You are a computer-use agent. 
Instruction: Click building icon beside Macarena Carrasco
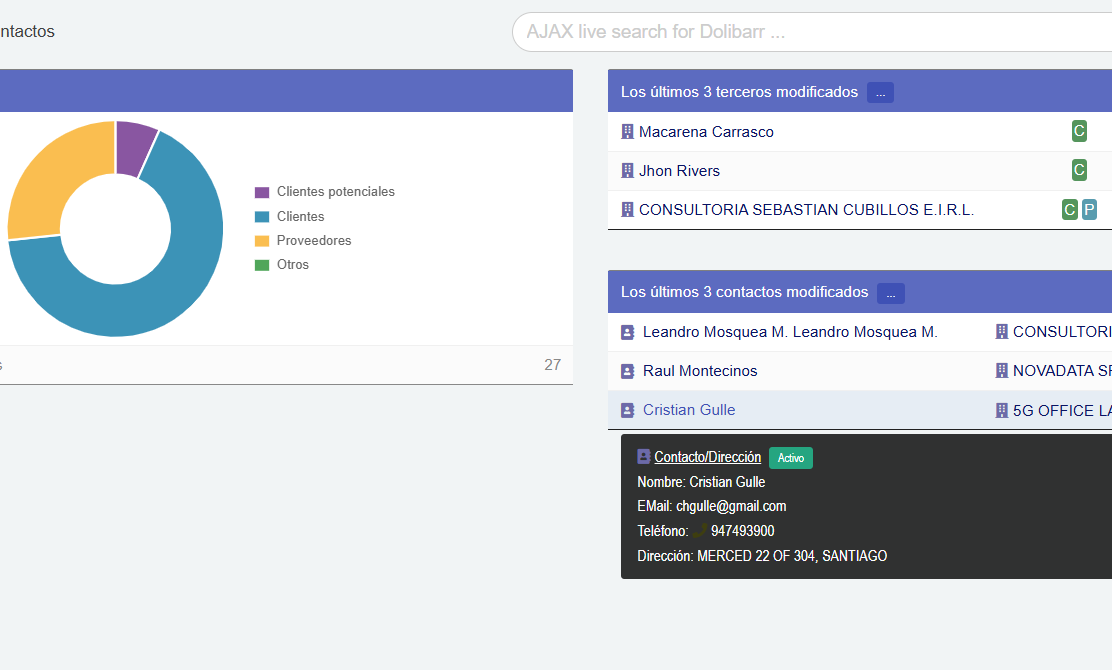(x=628, y=132)
